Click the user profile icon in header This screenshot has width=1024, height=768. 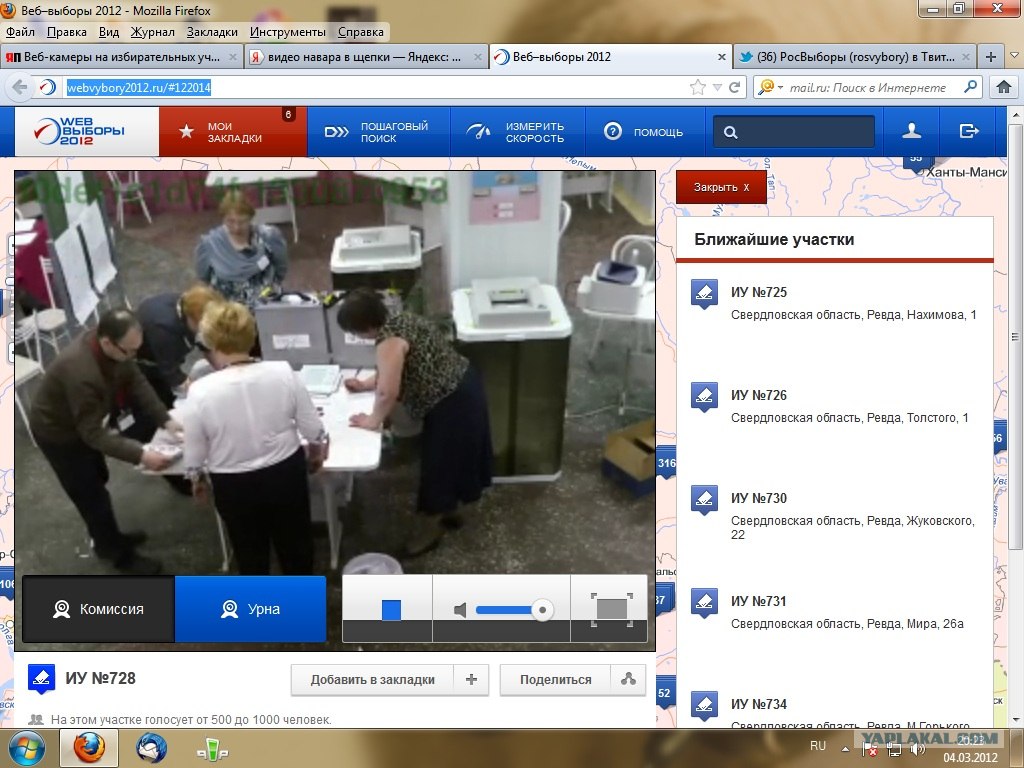pyautogui.click(x=911, y=131)
